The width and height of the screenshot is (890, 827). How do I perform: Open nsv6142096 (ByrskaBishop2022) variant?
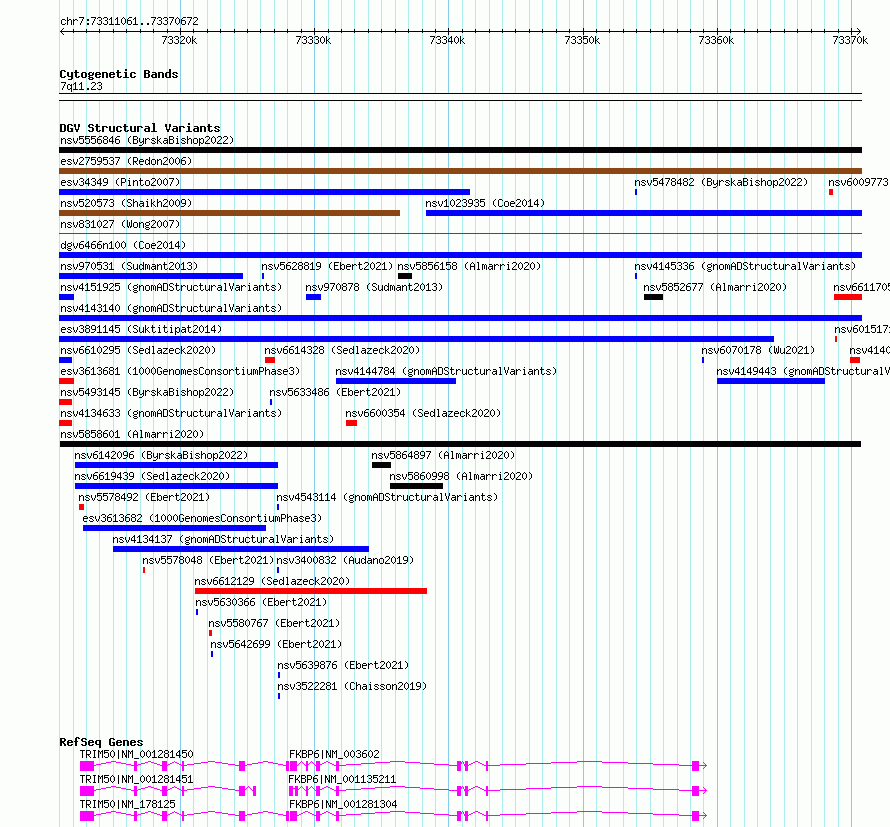[161, 455]
